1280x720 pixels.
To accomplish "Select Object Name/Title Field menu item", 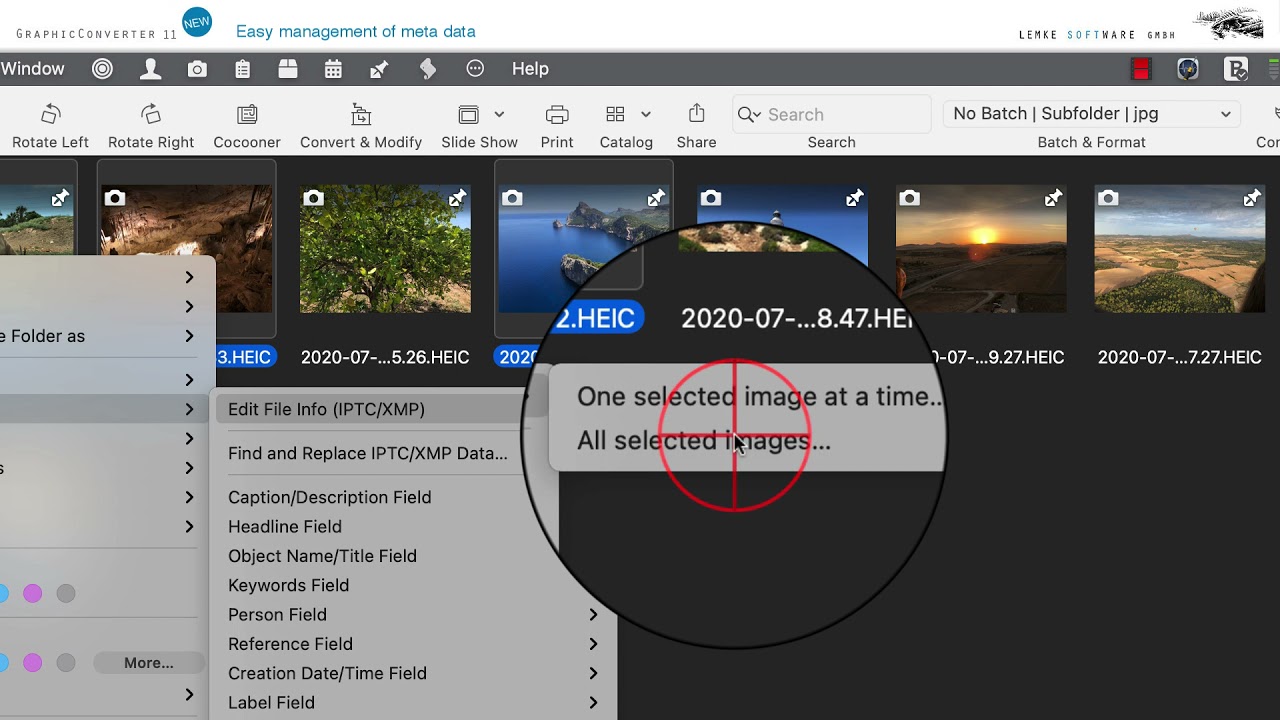I will tap(322, 556).
